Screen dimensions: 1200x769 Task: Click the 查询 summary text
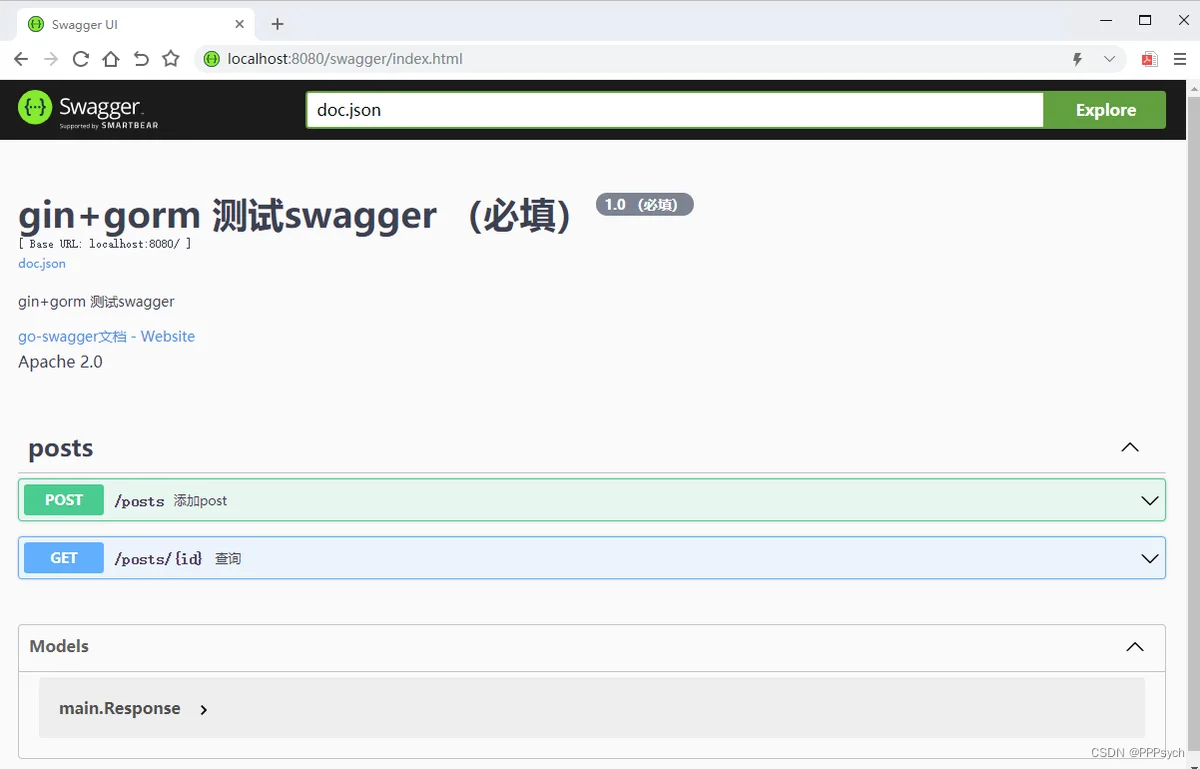tap(228, 559)
